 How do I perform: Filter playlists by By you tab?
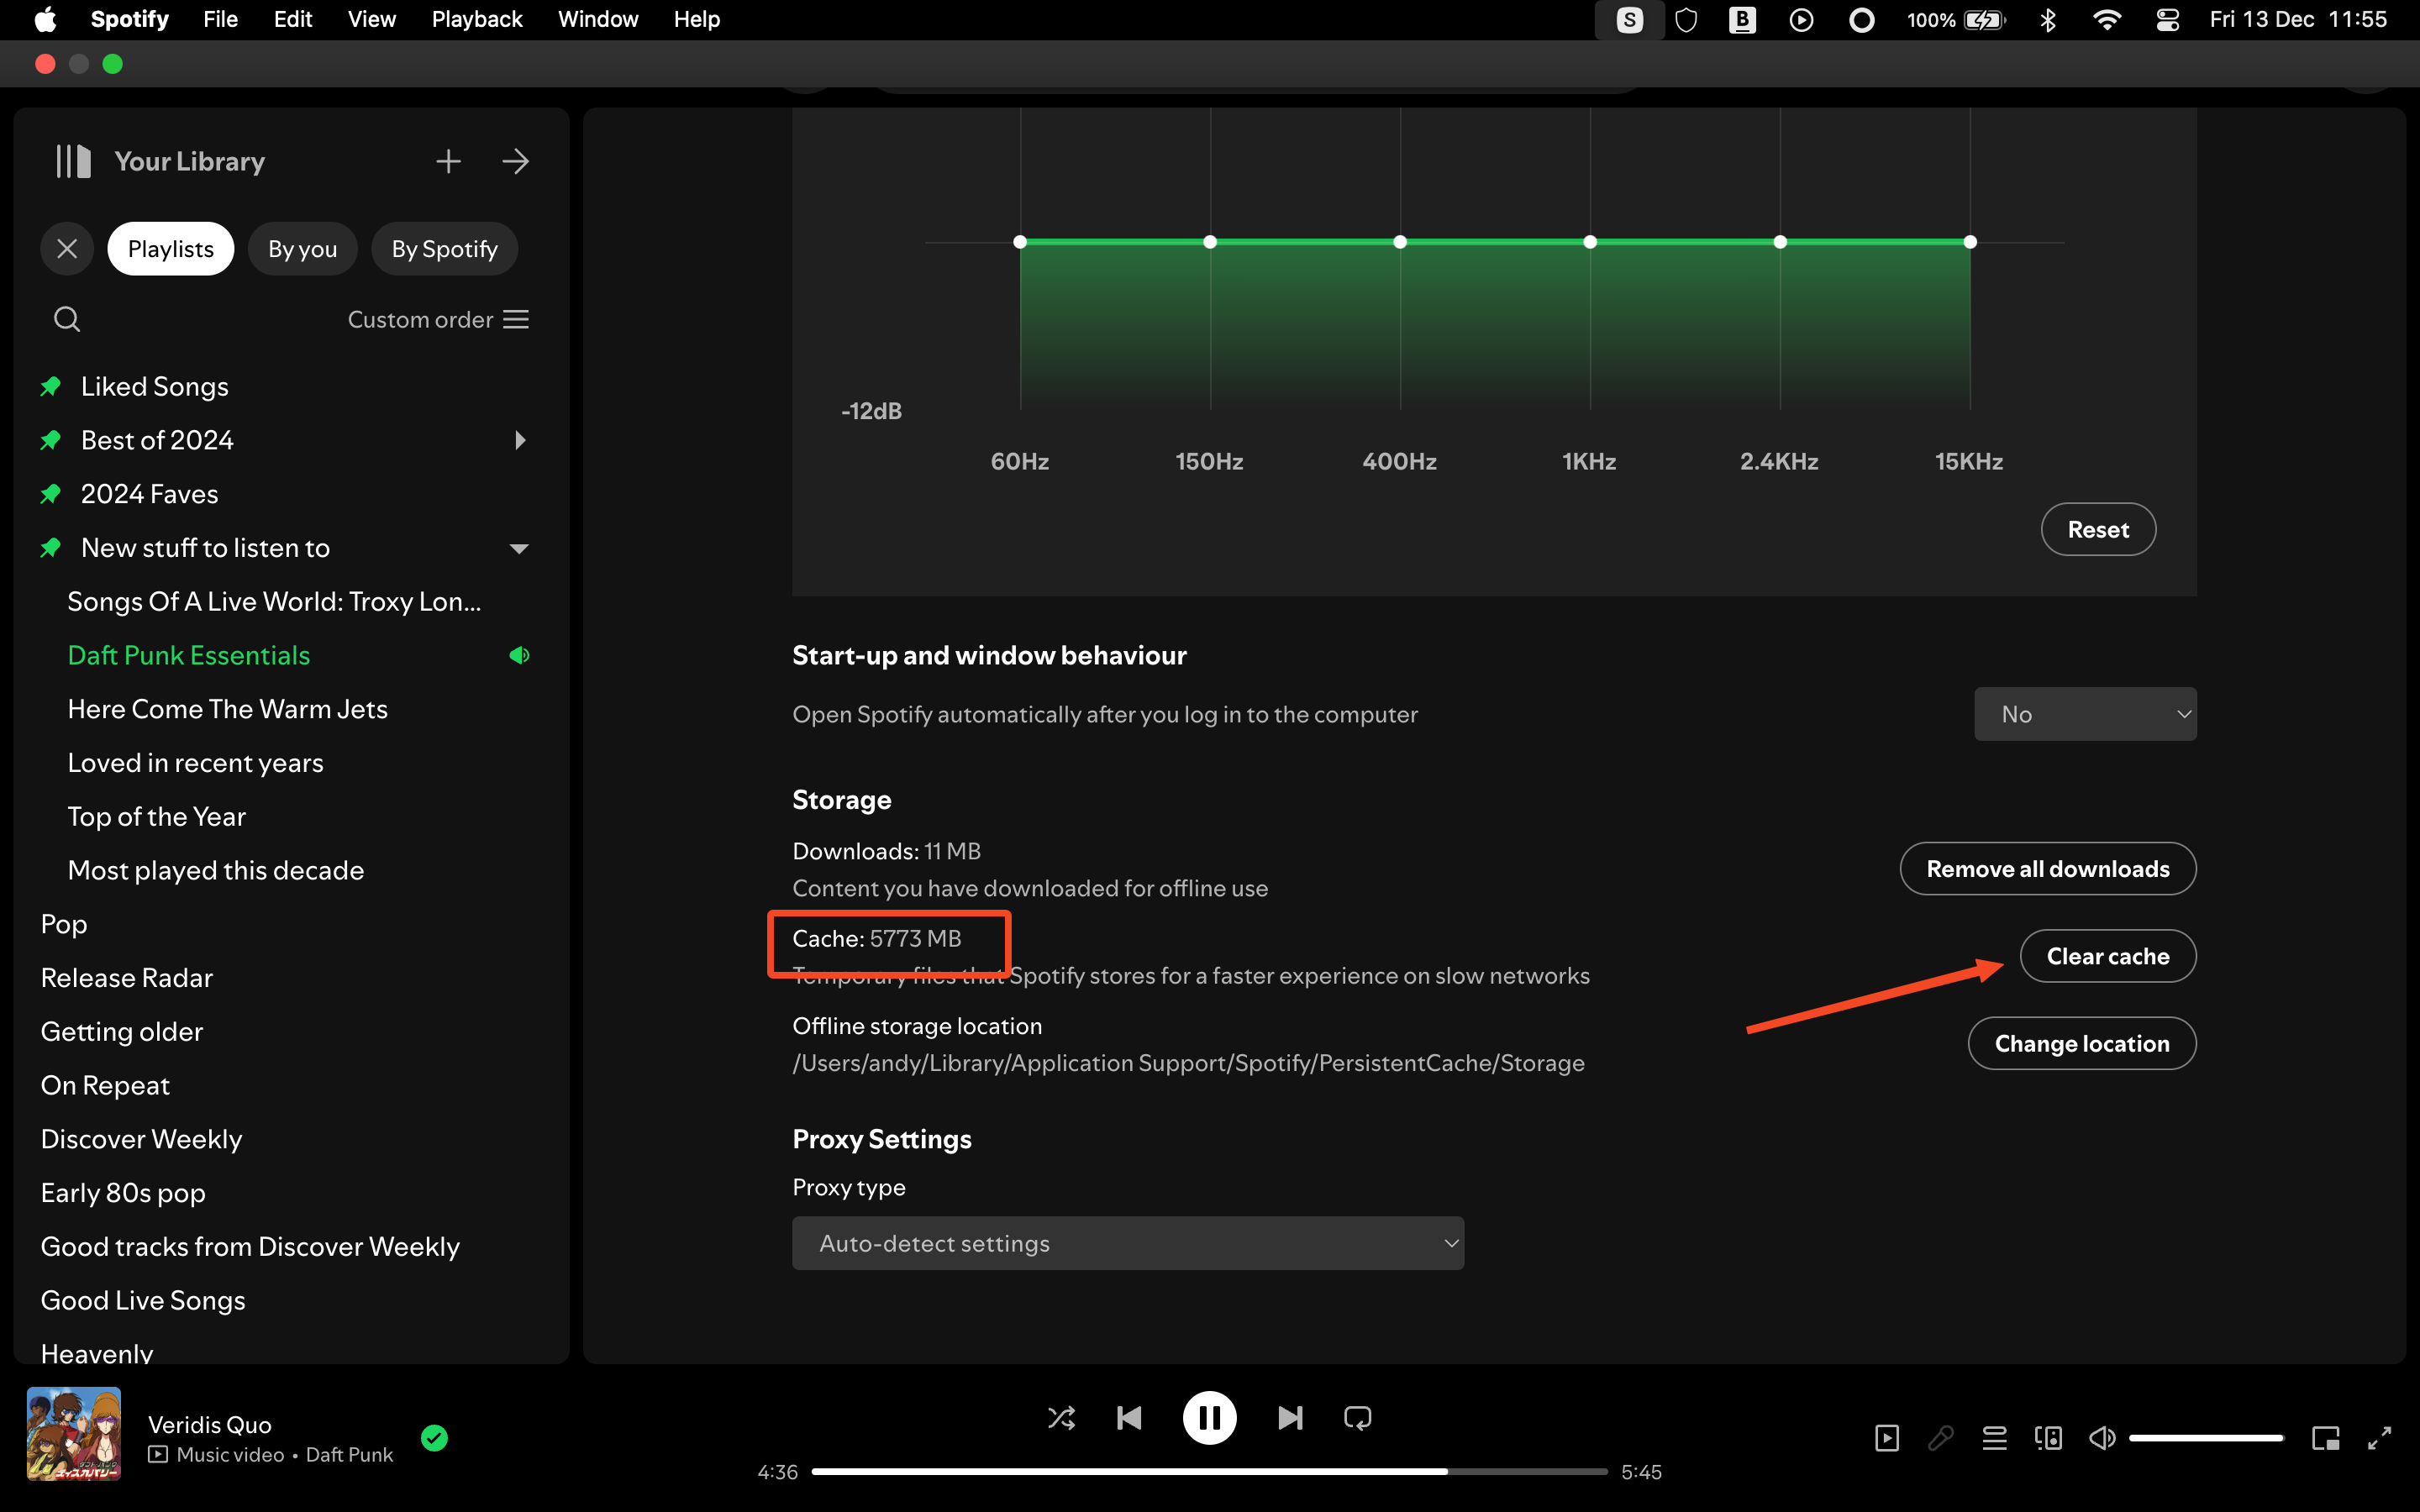[x=300, y=247]
